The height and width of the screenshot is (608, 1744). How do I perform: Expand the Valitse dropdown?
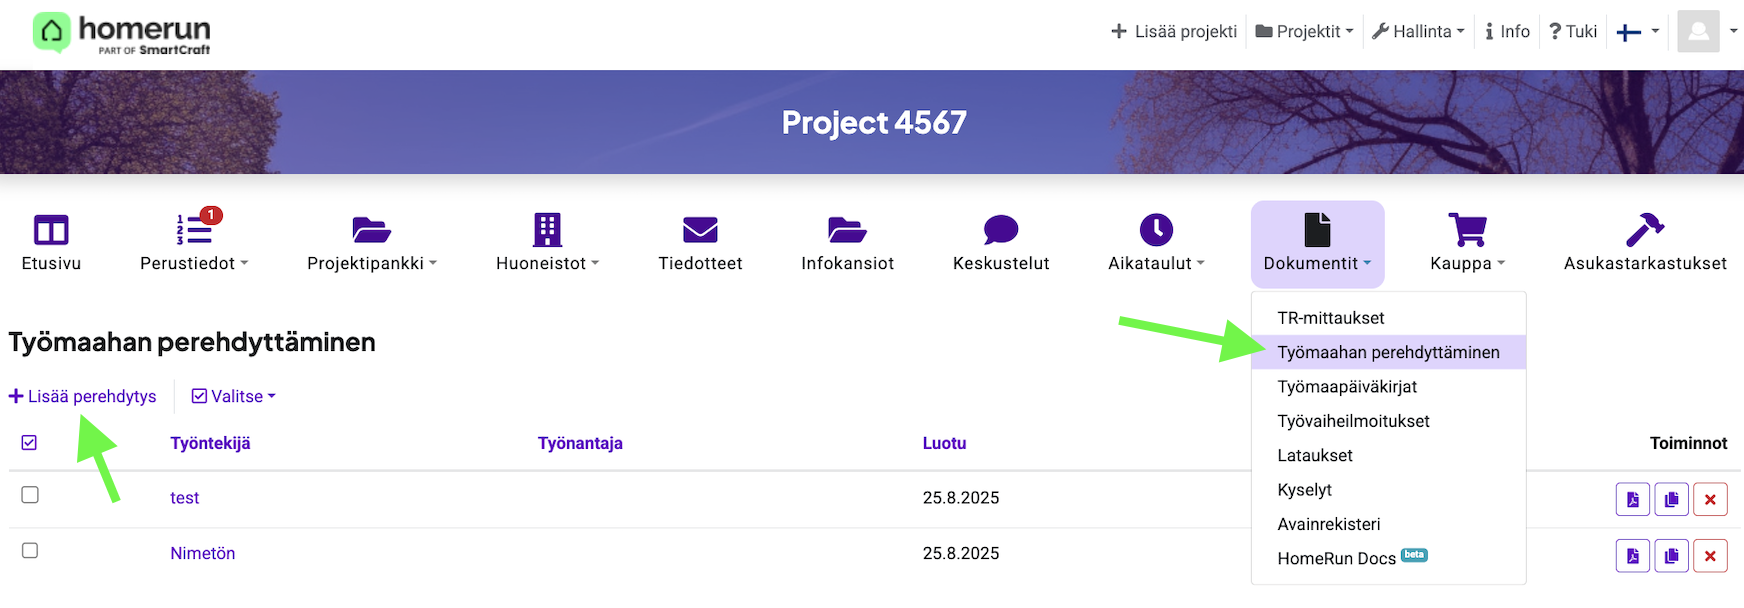234,397
